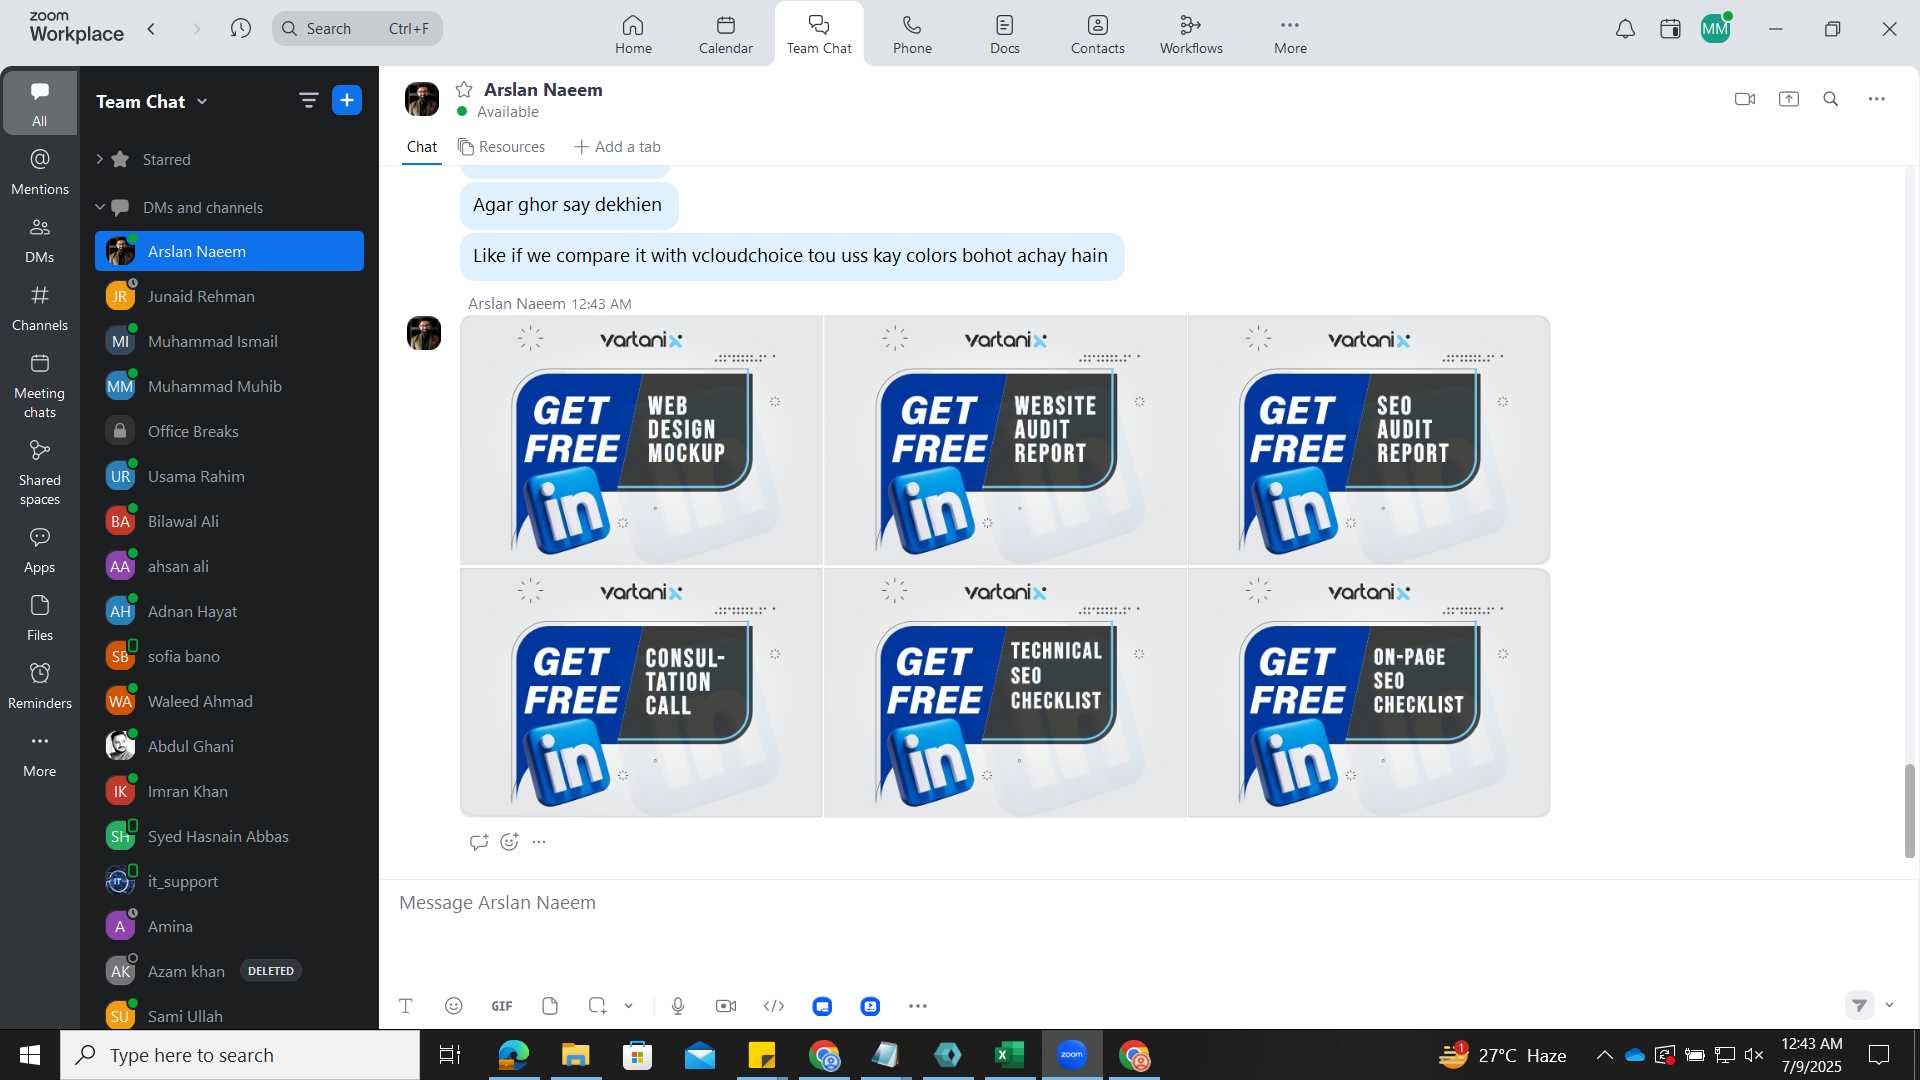Open Junaid Rehman chat
1920x1080 pixels.
[230, 296]
